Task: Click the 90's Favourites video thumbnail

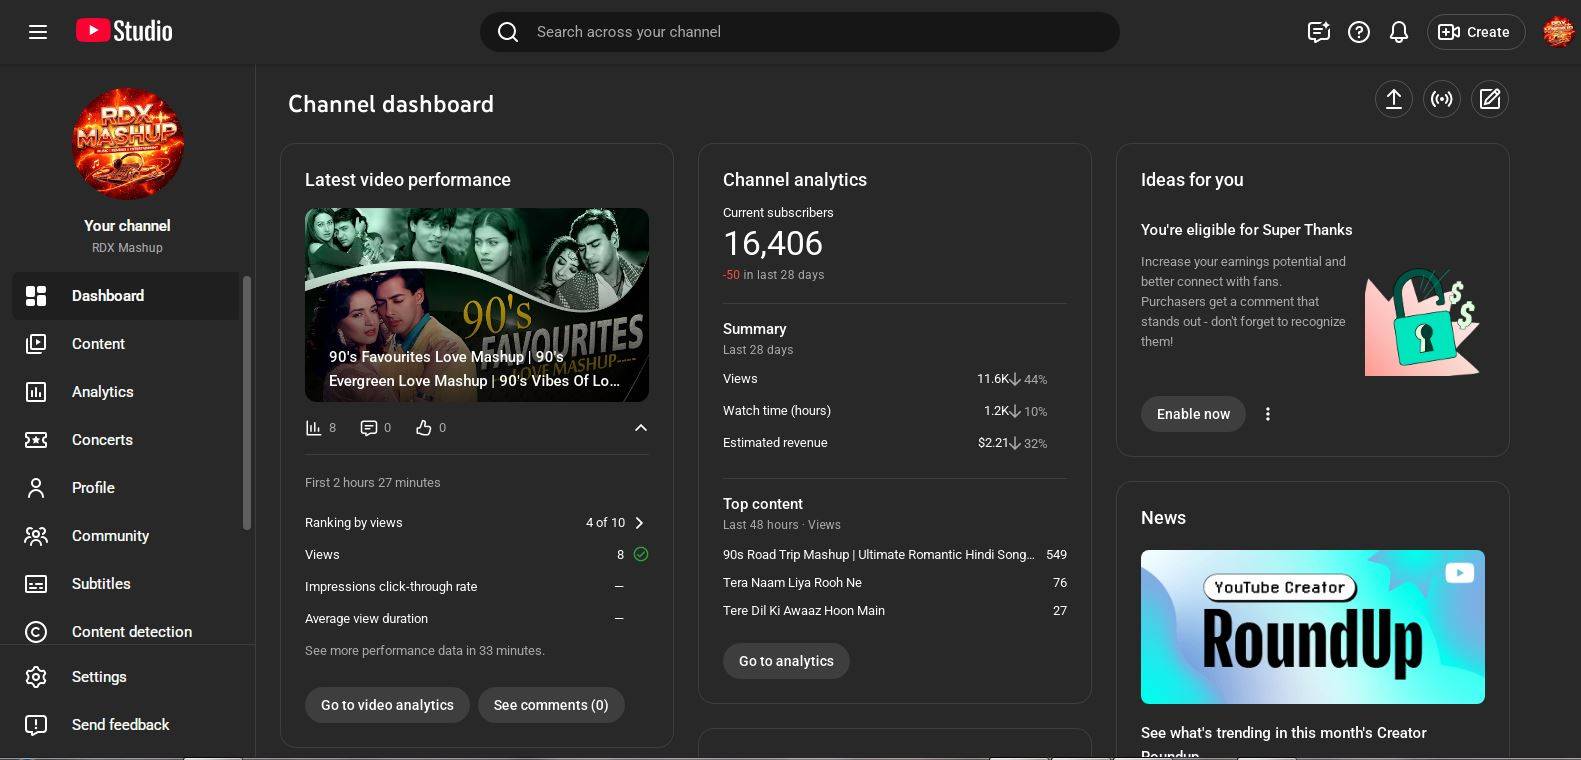Action: 476,304
